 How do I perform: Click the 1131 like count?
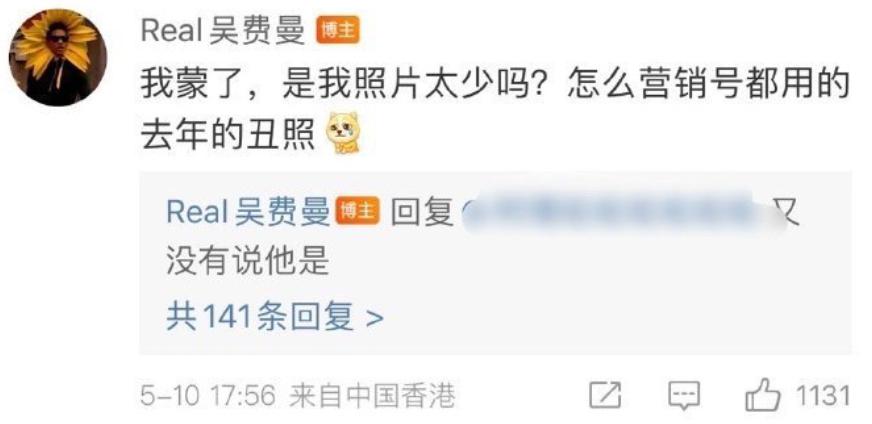click(823, 396)
